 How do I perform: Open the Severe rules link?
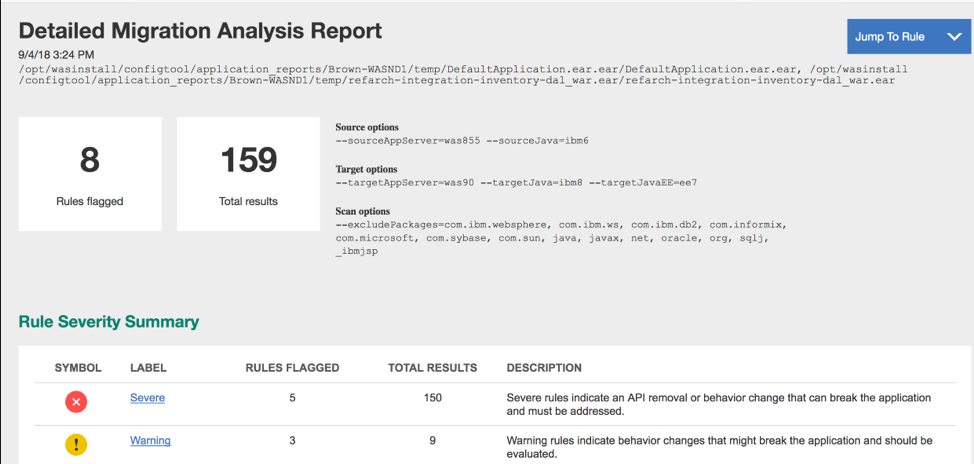tap(147, 398)
